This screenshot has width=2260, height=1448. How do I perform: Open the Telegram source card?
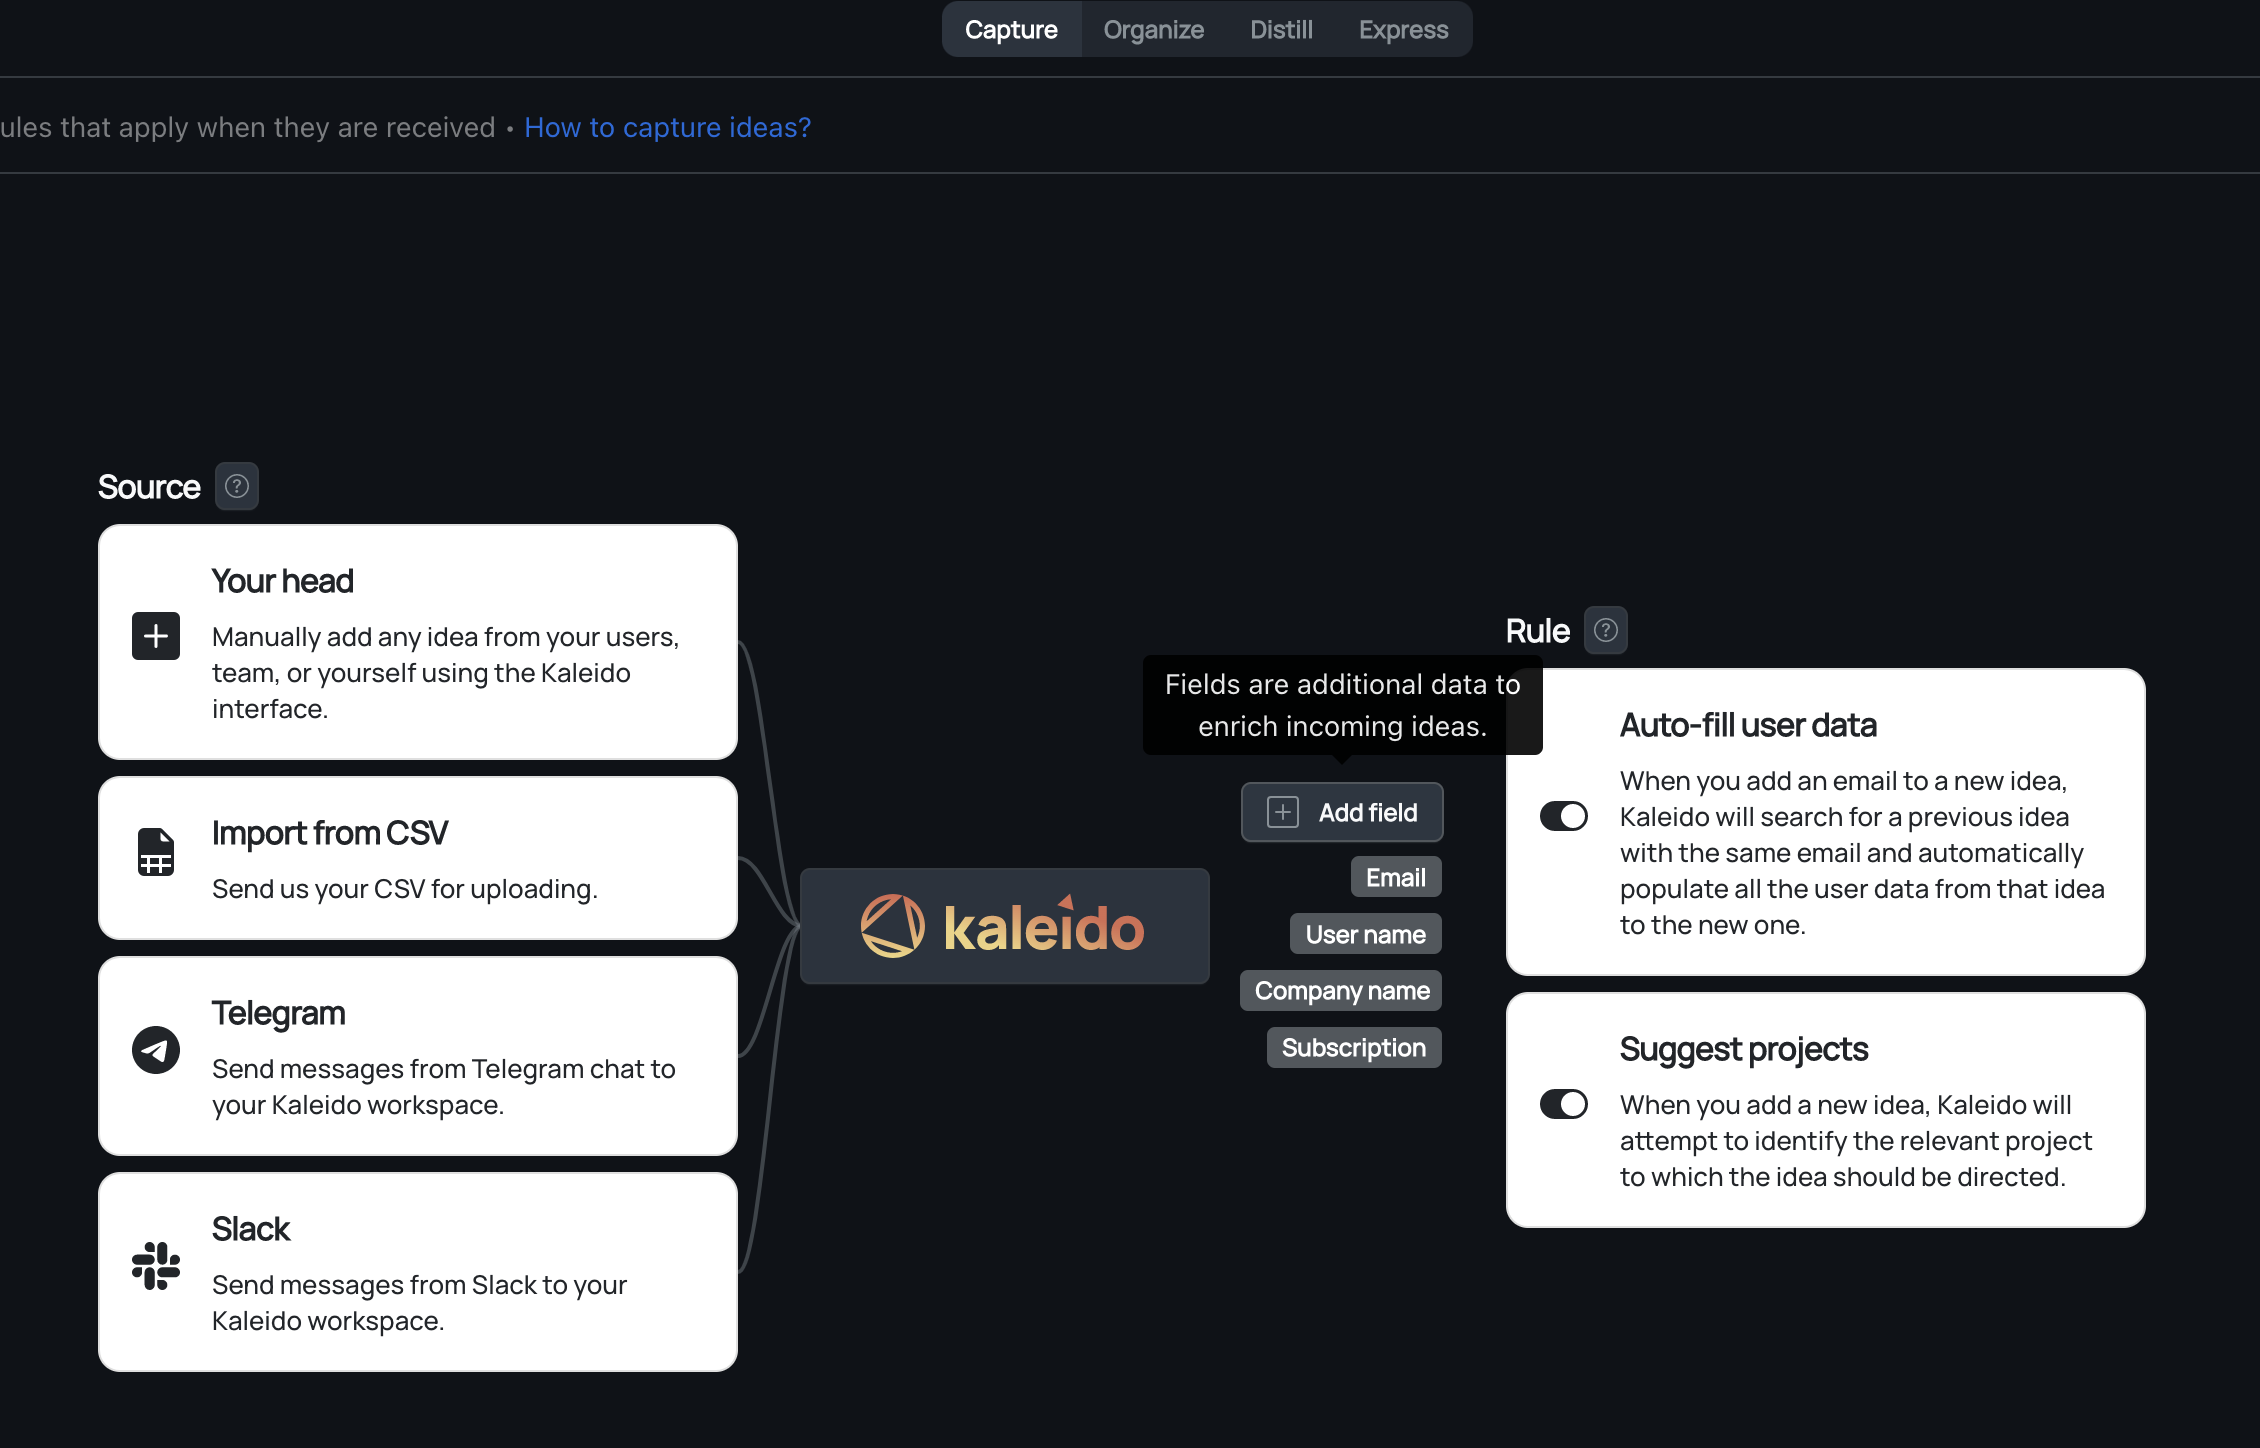(418, 1056)
